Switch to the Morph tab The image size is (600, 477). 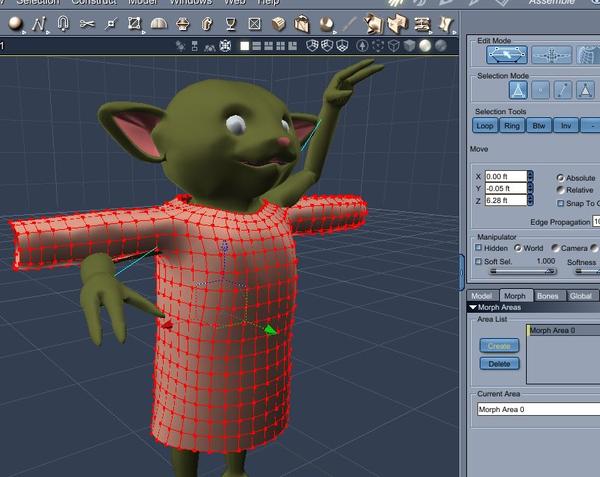pyautogui.click(x=515, y=296)
